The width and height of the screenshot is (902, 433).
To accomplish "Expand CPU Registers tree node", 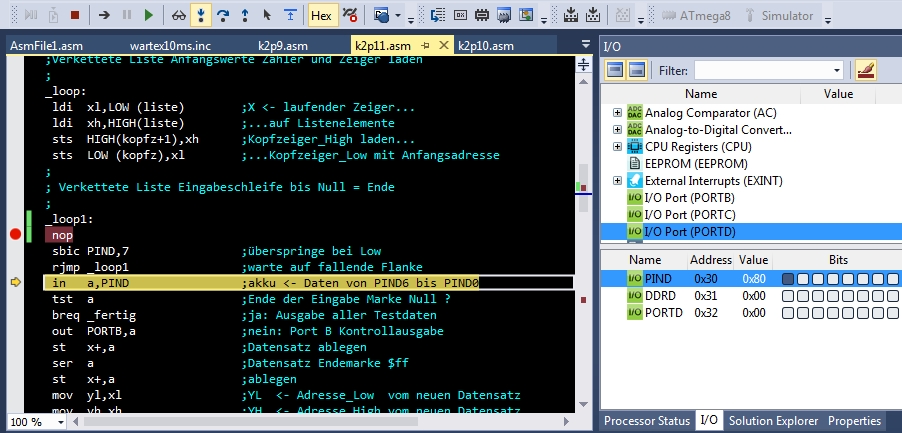I will point(617,146).
